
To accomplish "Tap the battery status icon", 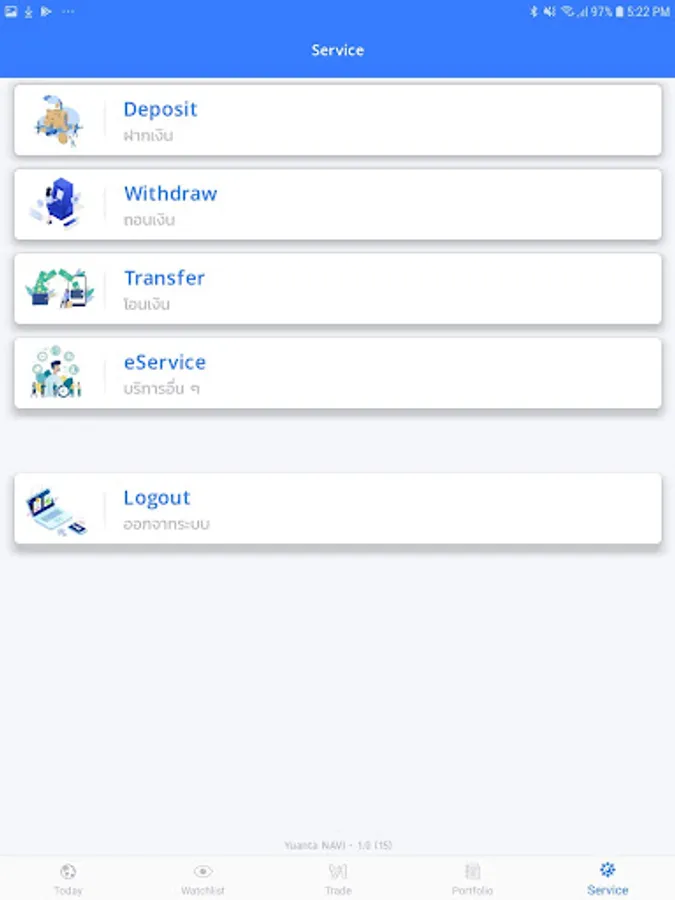I will 619,11.
